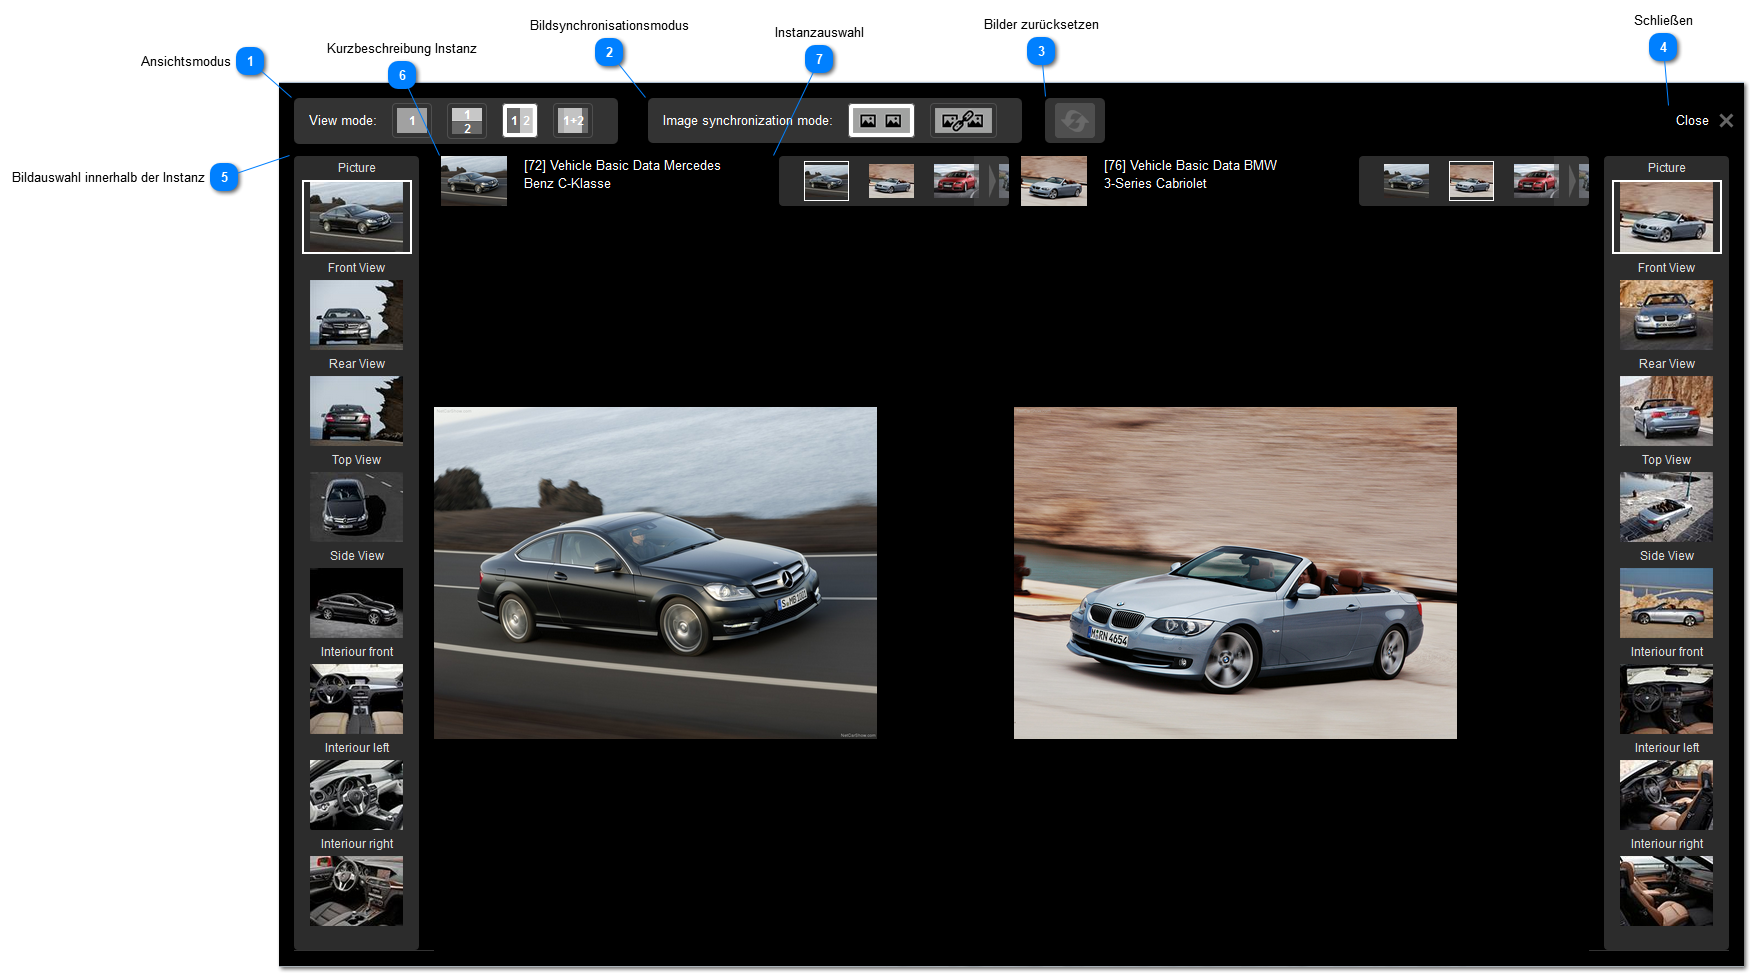Pick red car in second instance selector
Viewport: 1753px width, 976px height.
click(x=1536, y=181)
